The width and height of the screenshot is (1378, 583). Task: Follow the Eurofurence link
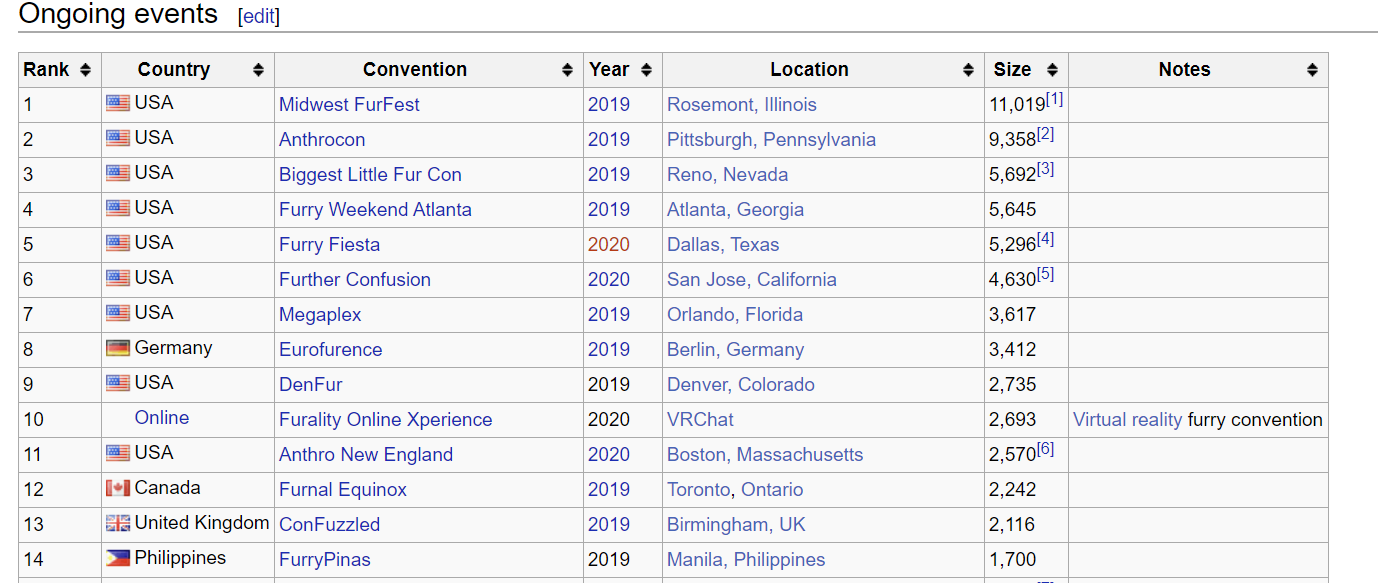coord(330,350)
